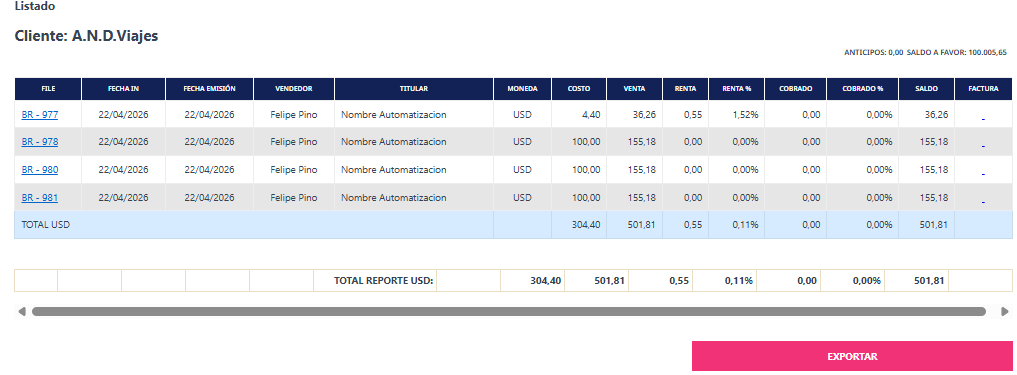The width and height of the screenshot is (1017, 375).
Task: Click the FACTURA column header
Action: pyautogui.click(x=983, y=89)
